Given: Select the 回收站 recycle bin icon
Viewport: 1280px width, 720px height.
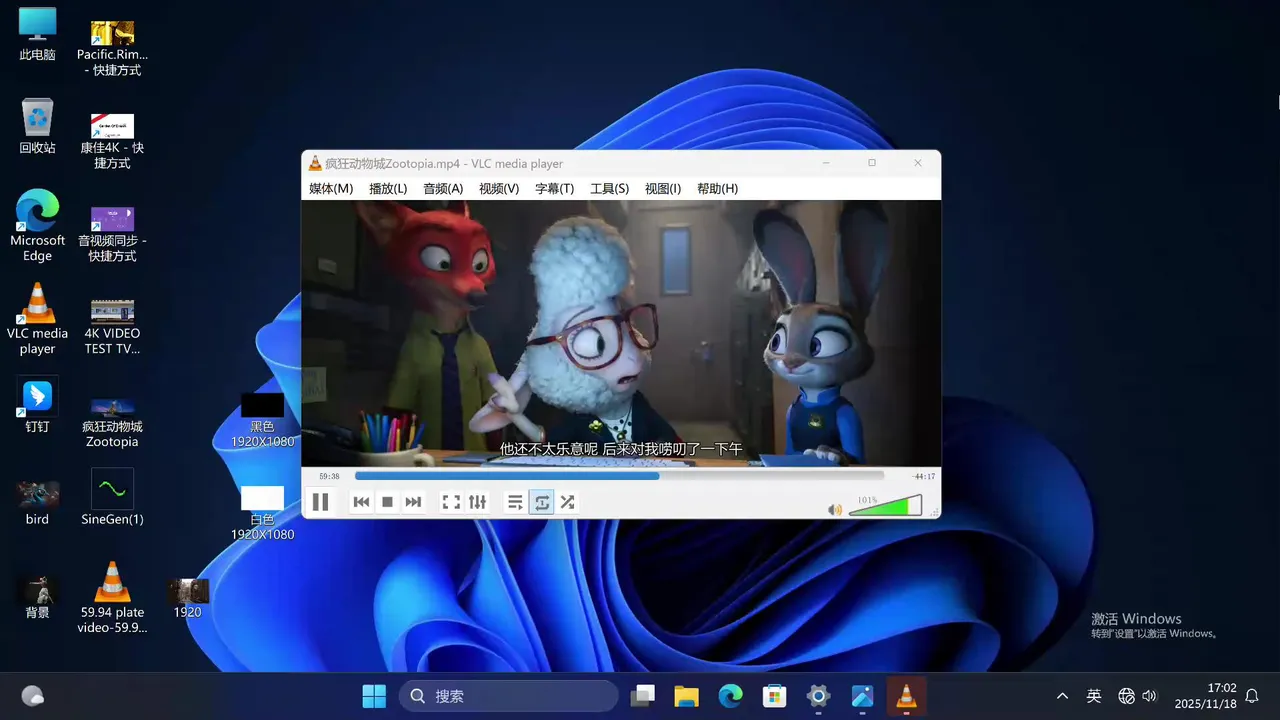Looking at the screenshot, I should point(37,126).
